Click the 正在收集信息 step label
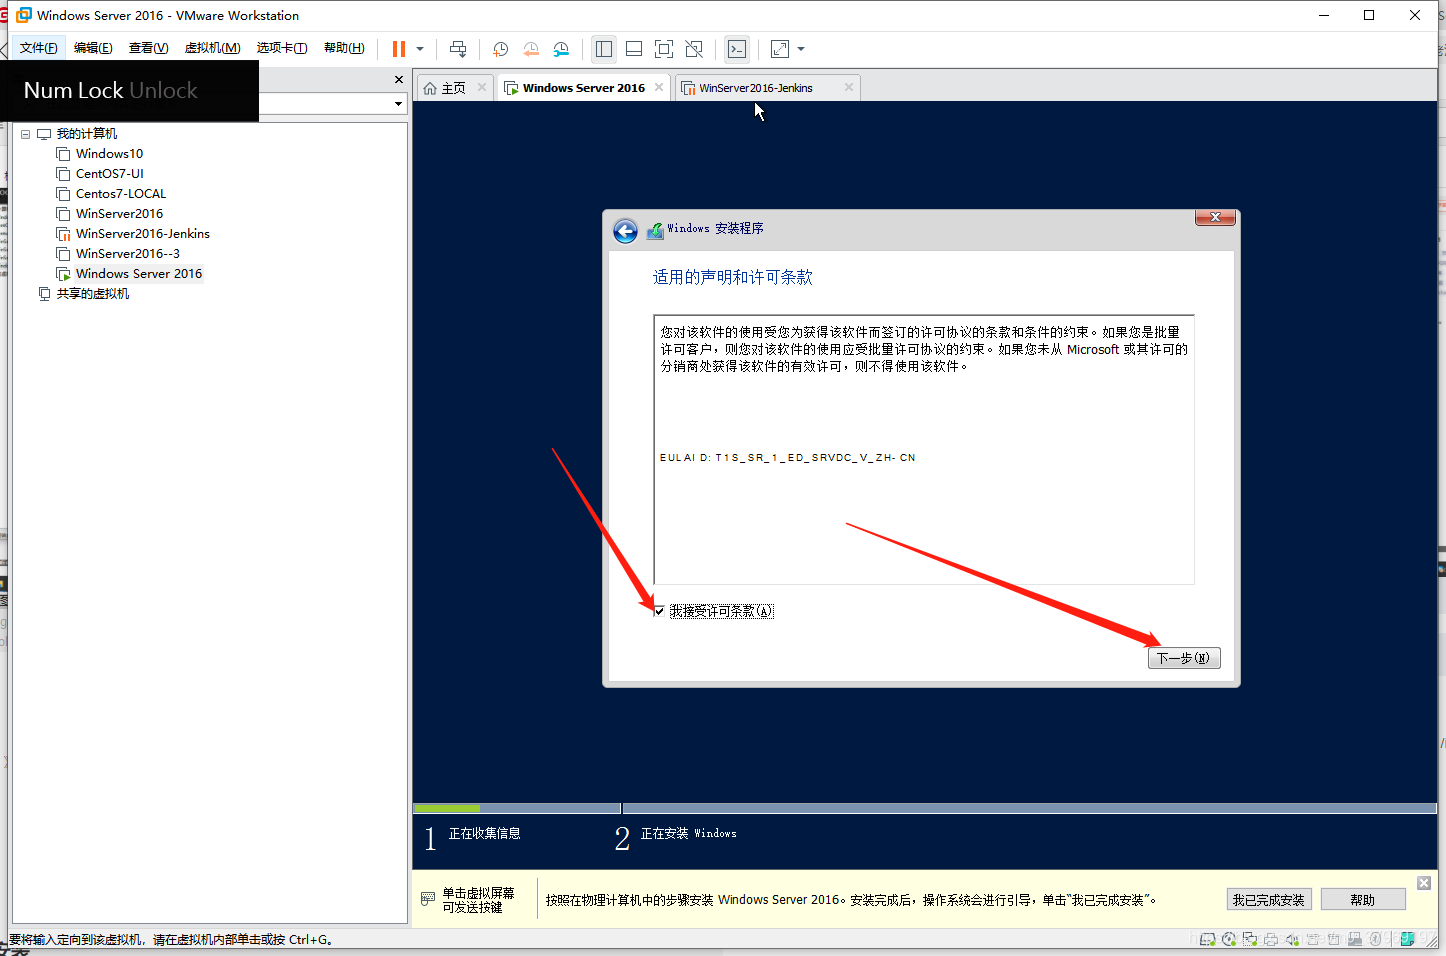This screenshot has width=1446, height=956. click(484, 833)
